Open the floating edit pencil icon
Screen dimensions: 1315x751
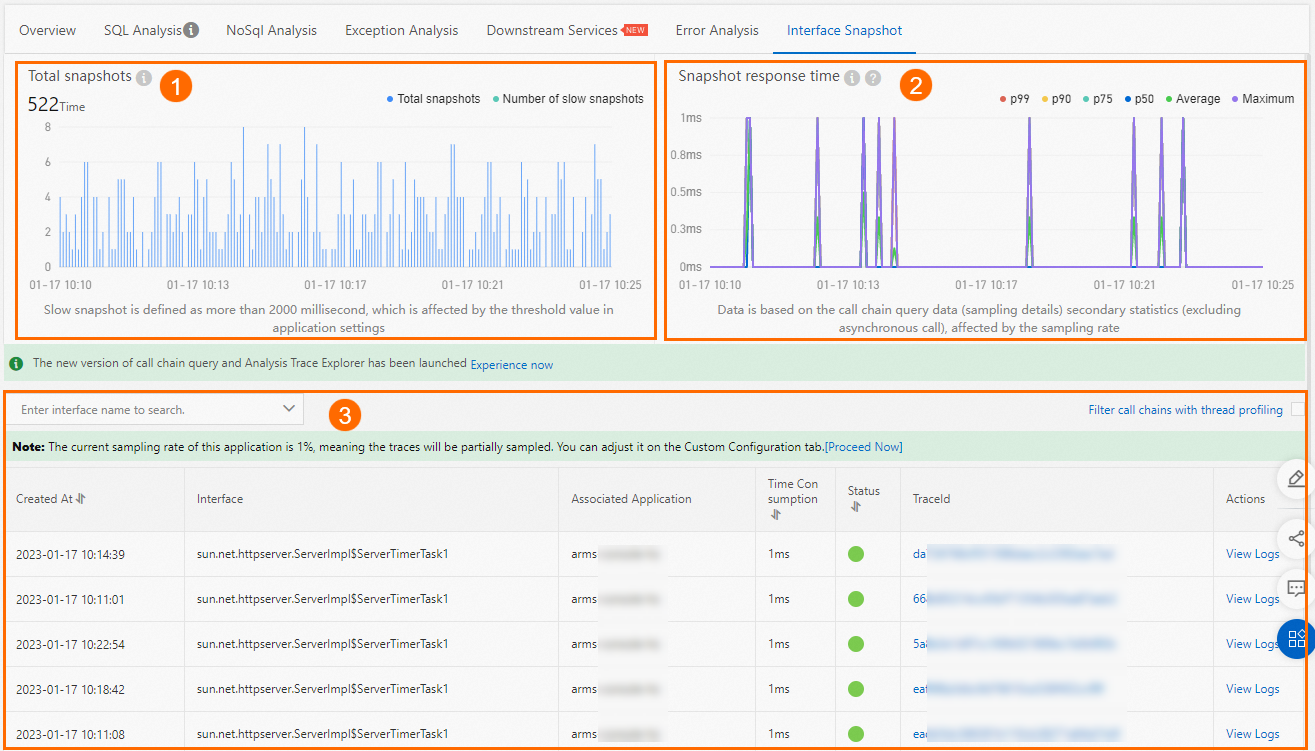click(1296, 479)
